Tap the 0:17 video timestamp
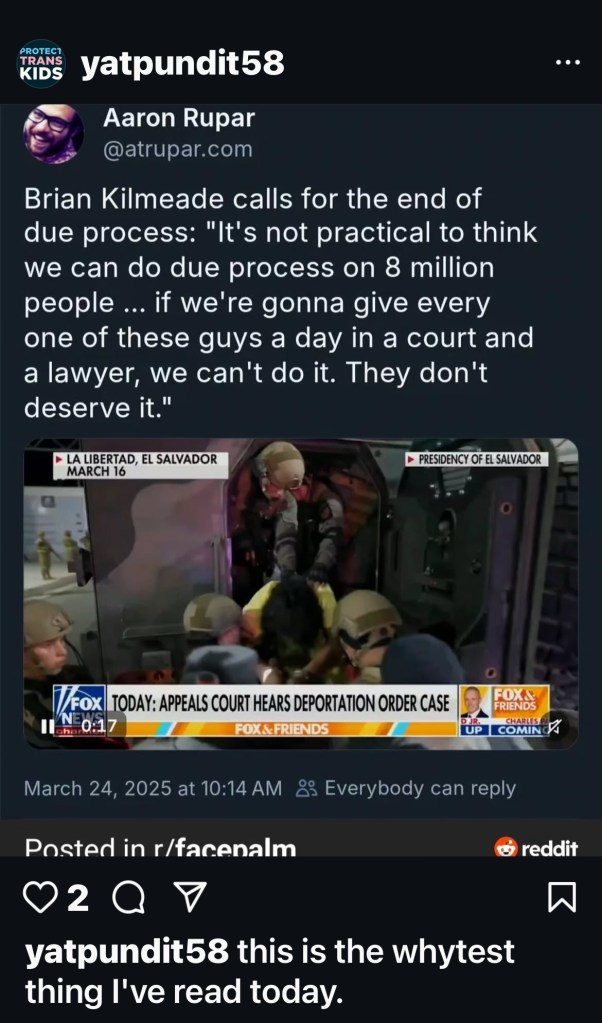602x1023 pixels. [x=98, y=726]
